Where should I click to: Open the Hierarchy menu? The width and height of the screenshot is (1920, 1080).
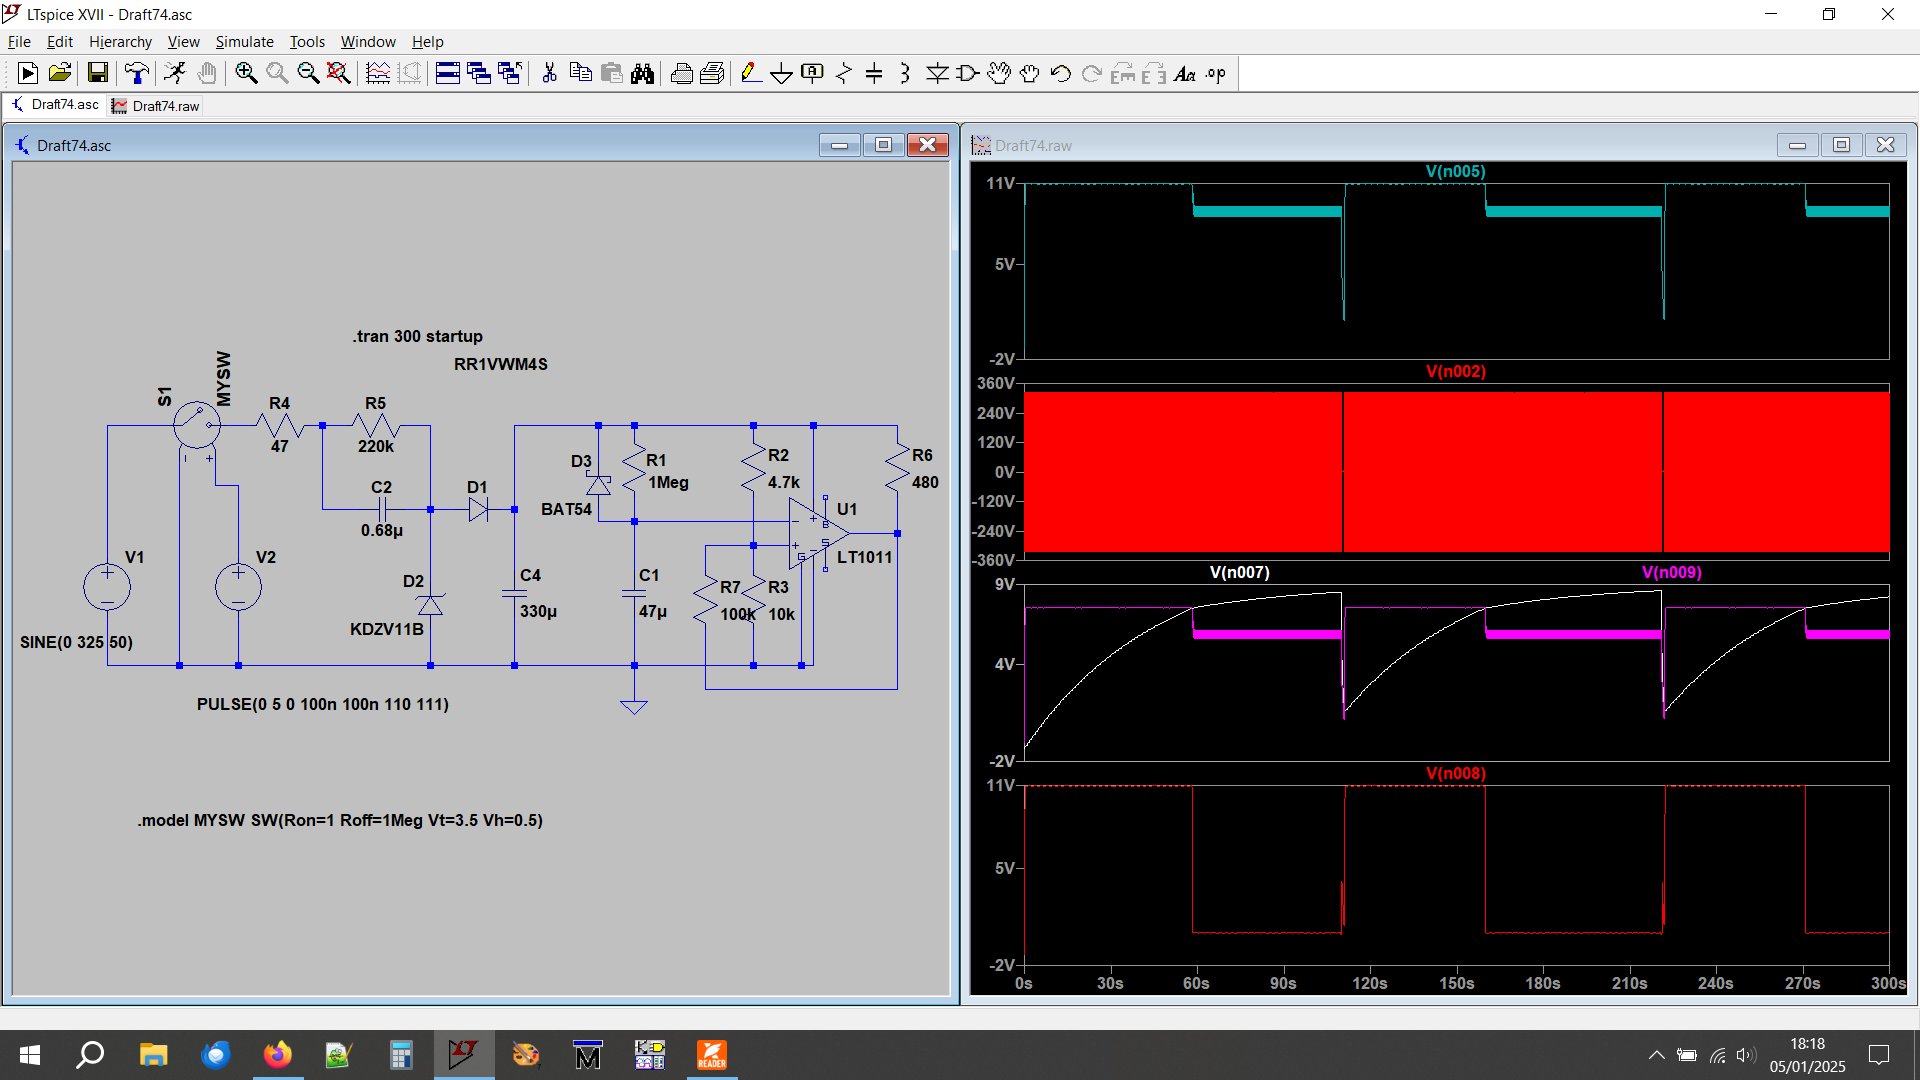pos(120,42)
